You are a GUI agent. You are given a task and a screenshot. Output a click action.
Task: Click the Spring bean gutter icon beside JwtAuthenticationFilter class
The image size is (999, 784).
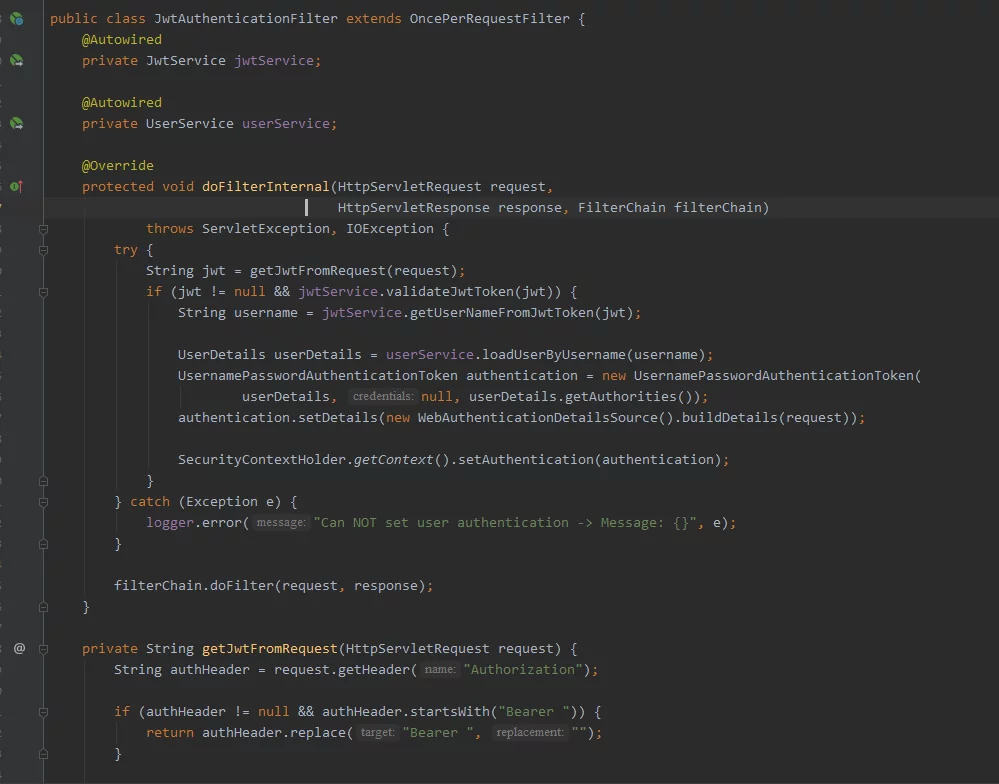point(17,19)
